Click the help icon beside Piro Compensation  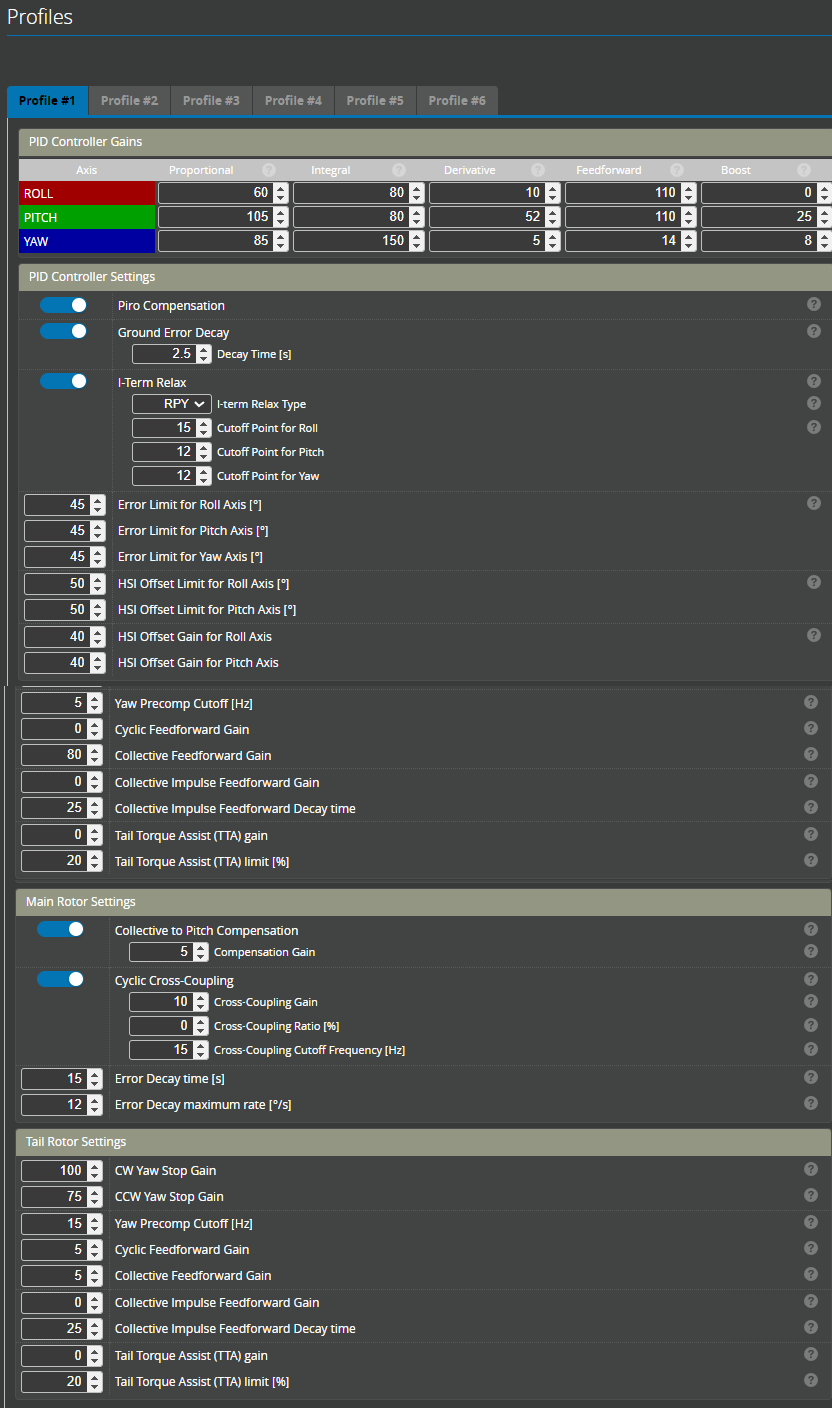pos(812,303)
